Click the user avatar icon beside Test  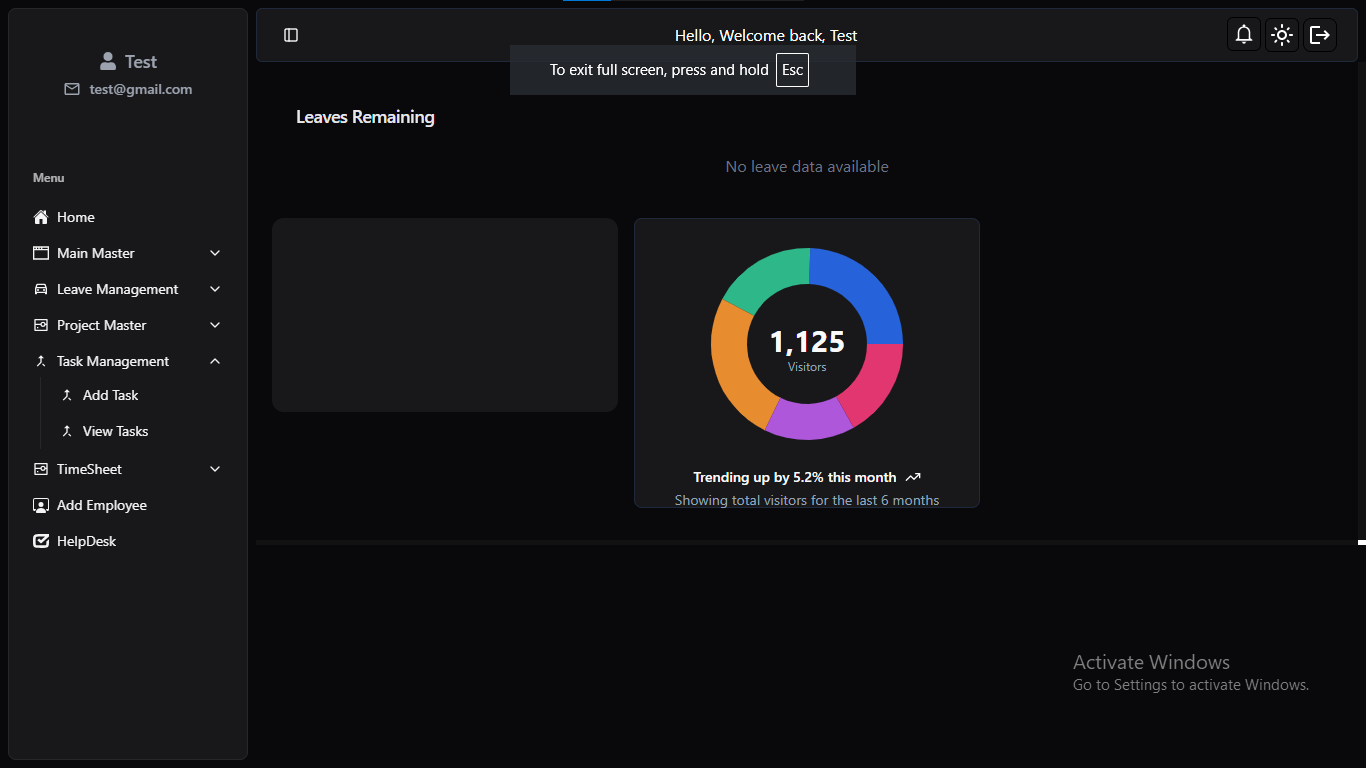pos(108,61)
